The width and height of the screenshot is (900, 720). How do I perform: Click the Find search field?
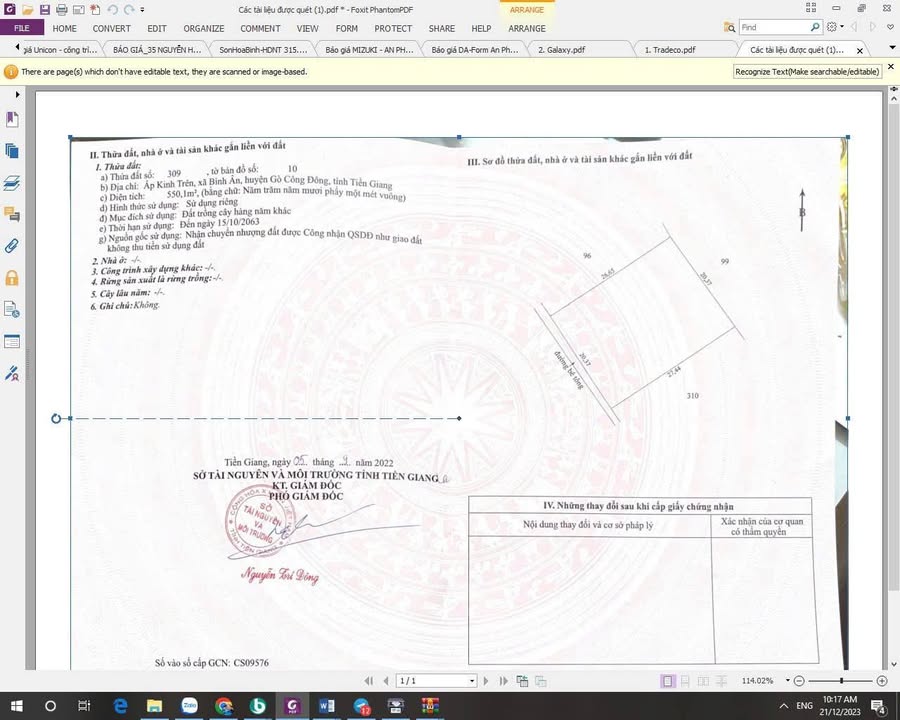(x=773, y=28)
